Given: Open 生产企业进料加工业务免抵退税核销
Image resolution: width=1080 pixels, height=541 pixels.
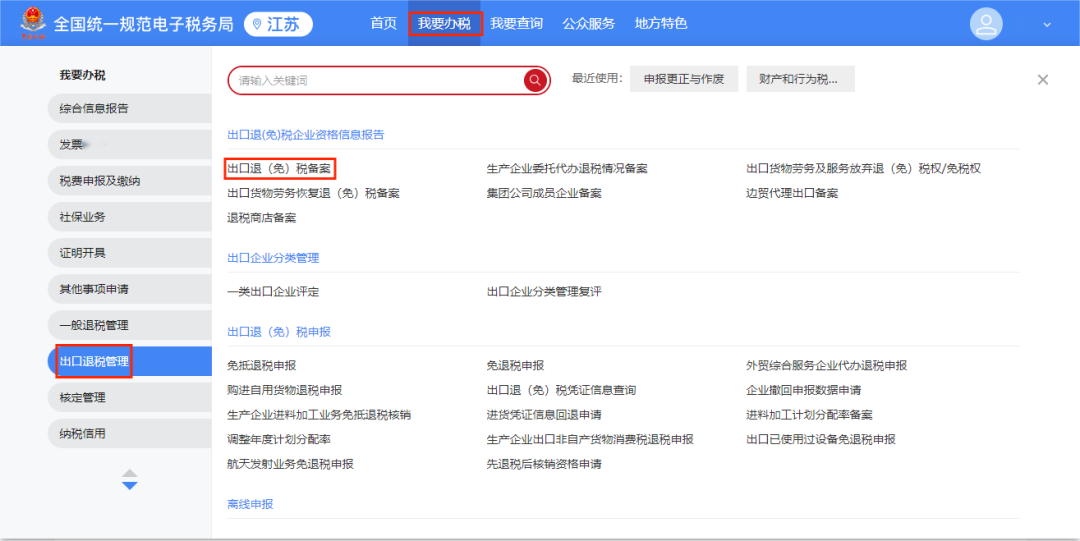Looking at the screenshot, I should [x=320, y=416].
